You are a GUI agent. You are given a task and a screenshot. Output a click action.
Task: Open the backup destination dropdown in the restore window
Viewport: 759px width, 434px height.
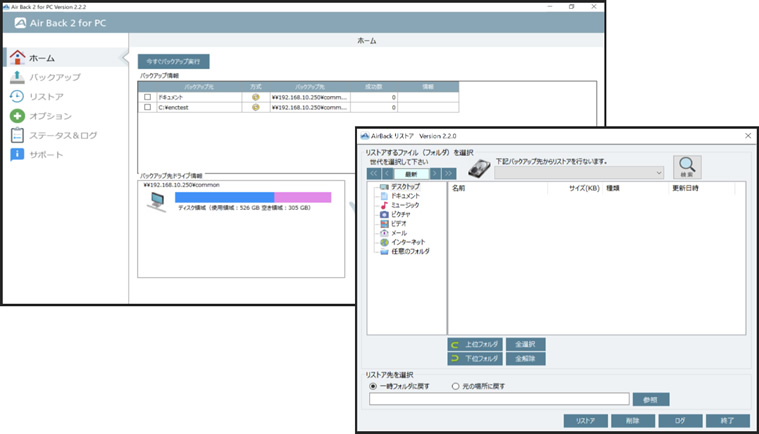point(579,173)
